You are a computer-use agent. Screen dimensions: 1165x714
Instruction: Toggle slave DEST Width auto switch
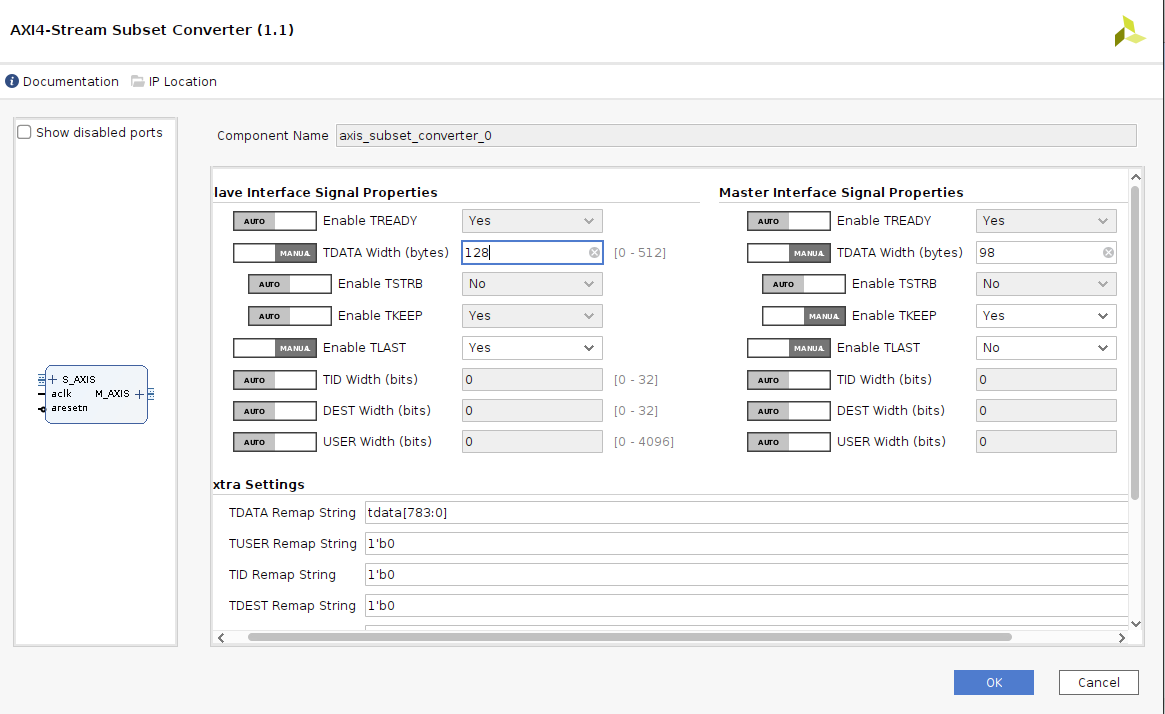[x=275, y=411]
